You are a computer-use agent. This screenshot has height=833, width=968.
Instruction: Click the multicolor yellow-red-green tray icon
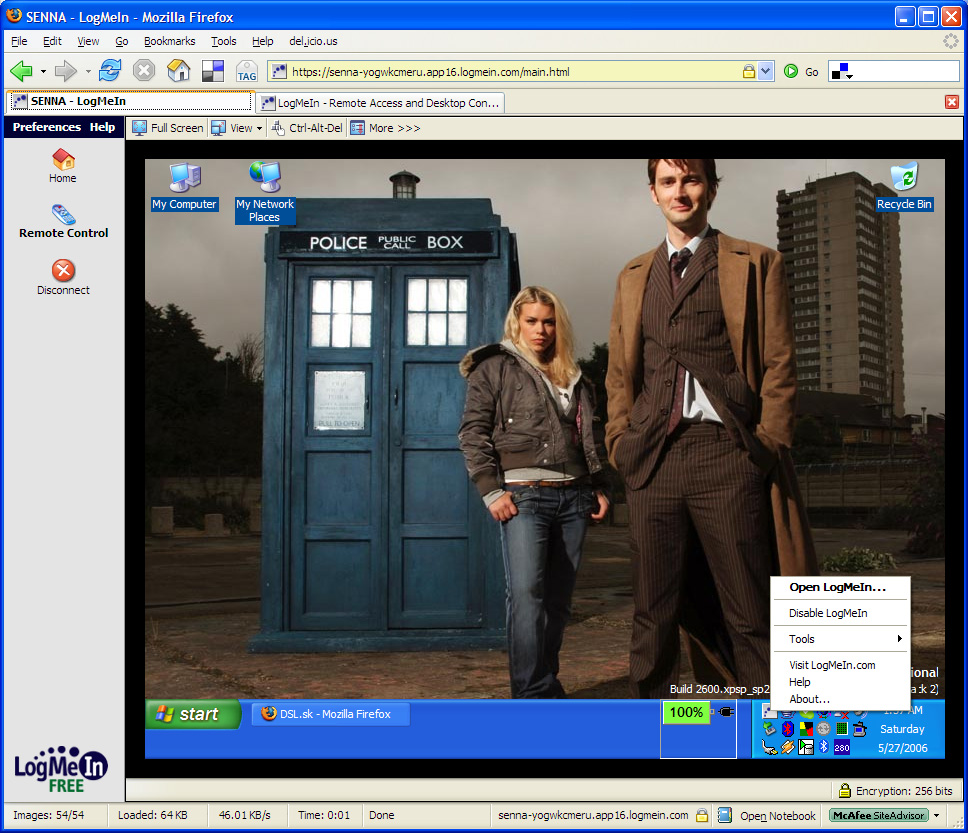pos(806,729)
